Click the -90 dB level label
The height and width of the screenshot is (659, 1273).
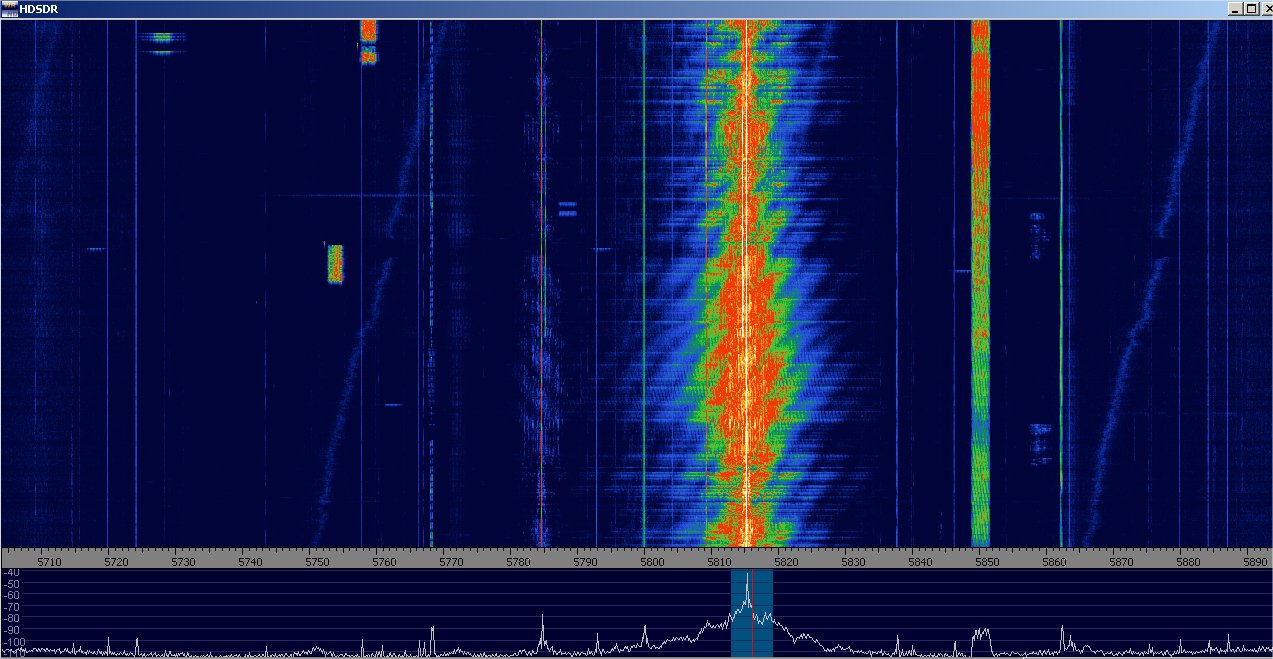(x=11, y=631)
